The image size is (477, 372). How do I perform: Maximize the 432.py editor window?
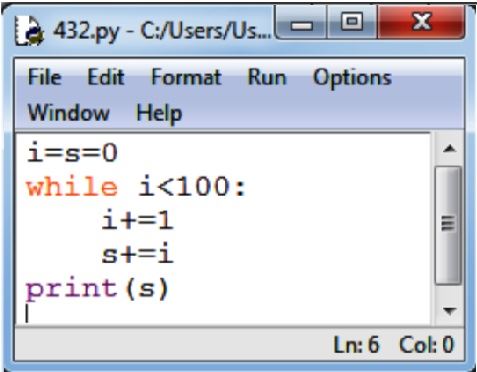(352, 23)
